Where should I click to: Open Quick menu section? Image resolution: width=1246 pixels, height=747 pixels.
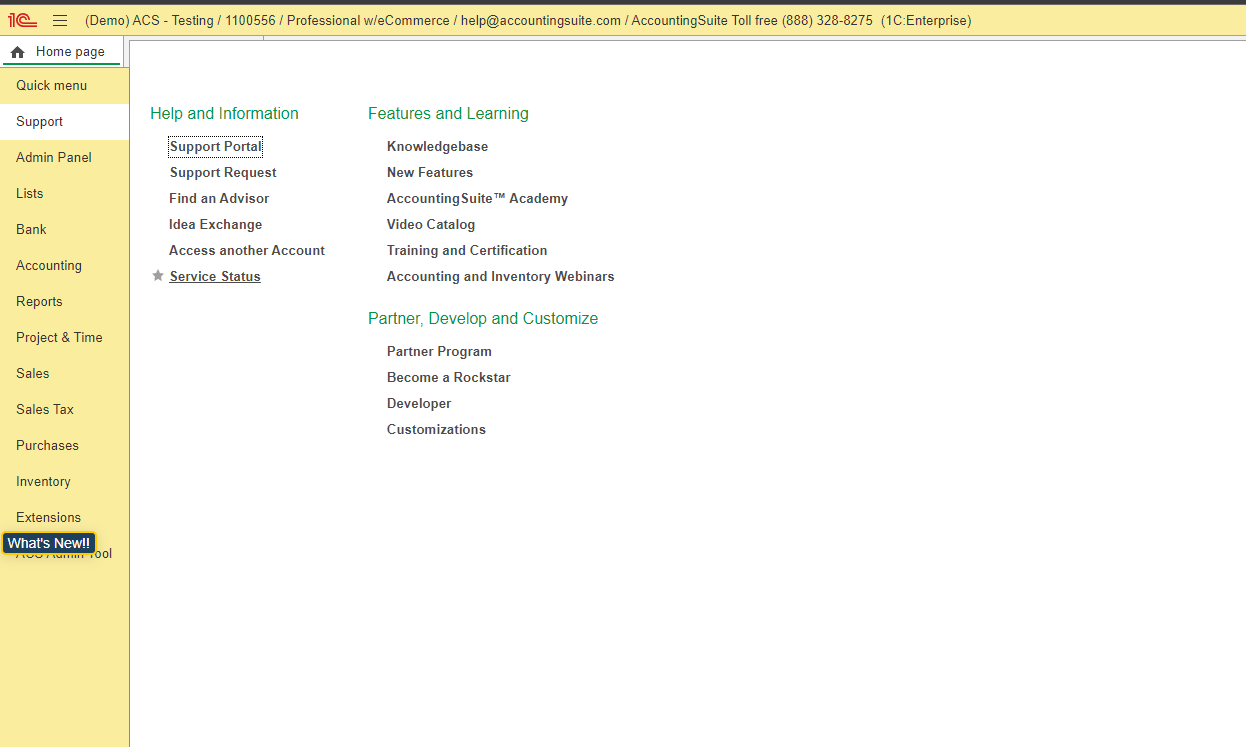pos(64,86)
